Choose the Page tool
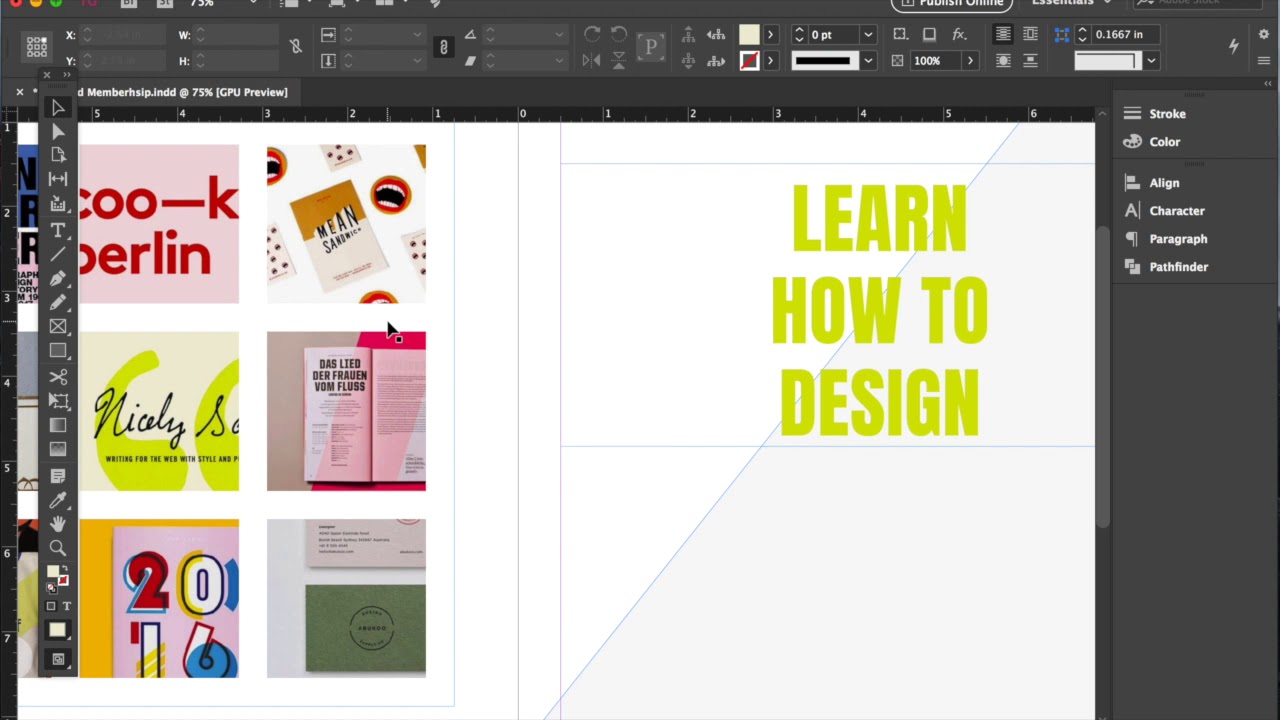The image size is (1280, 720). [x=58, y=155]
